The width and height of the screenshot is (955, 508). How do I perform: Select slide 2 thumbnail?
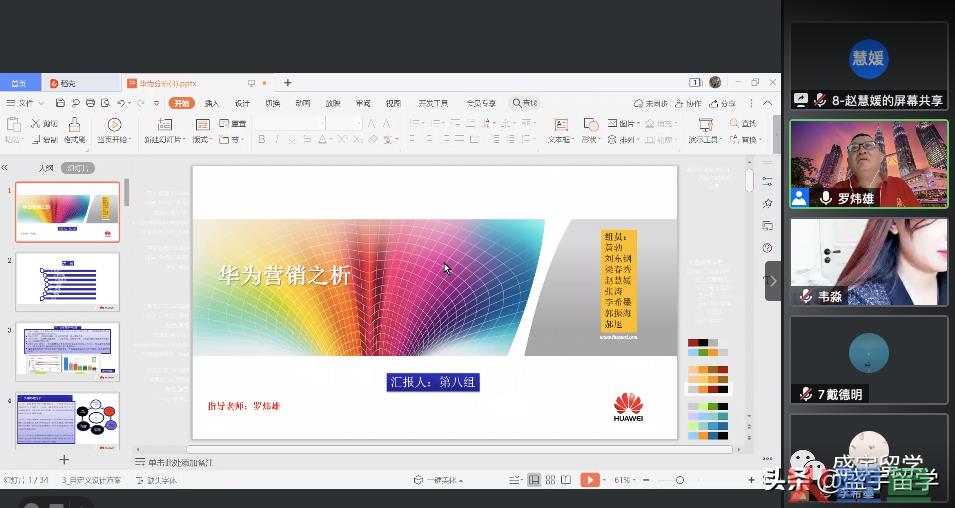point(67,281)
